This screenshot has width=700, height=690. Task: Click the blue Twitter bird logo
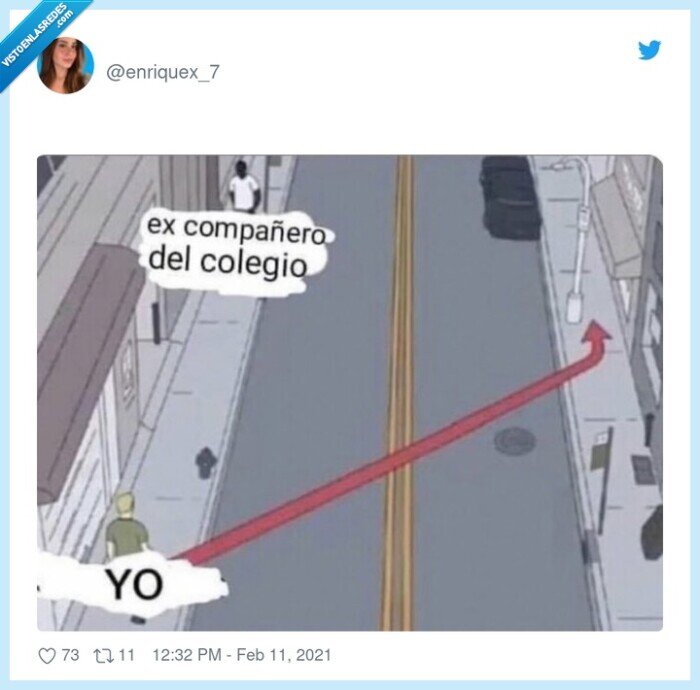tap(649, 50)
